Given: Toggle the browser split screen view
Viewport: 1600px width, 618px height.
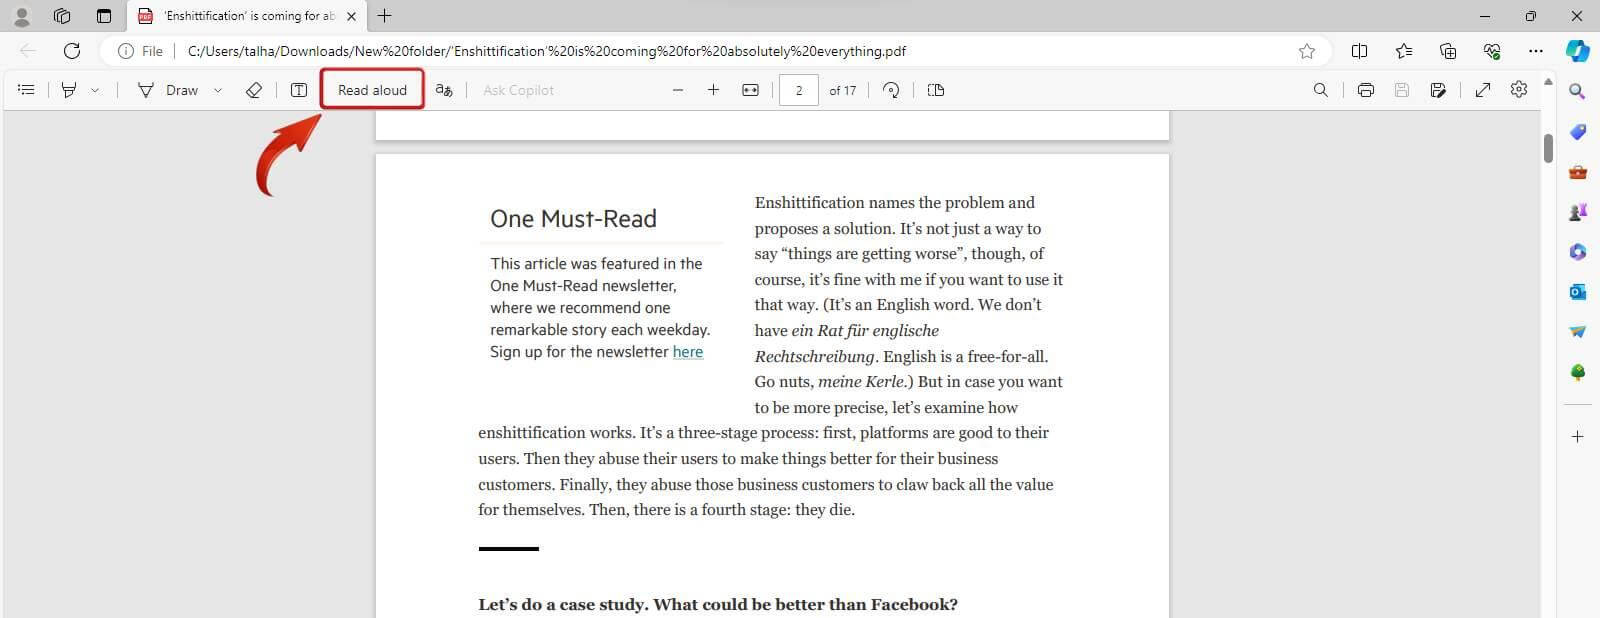Looking at the screenshot, I should [x=1359, y=51].
